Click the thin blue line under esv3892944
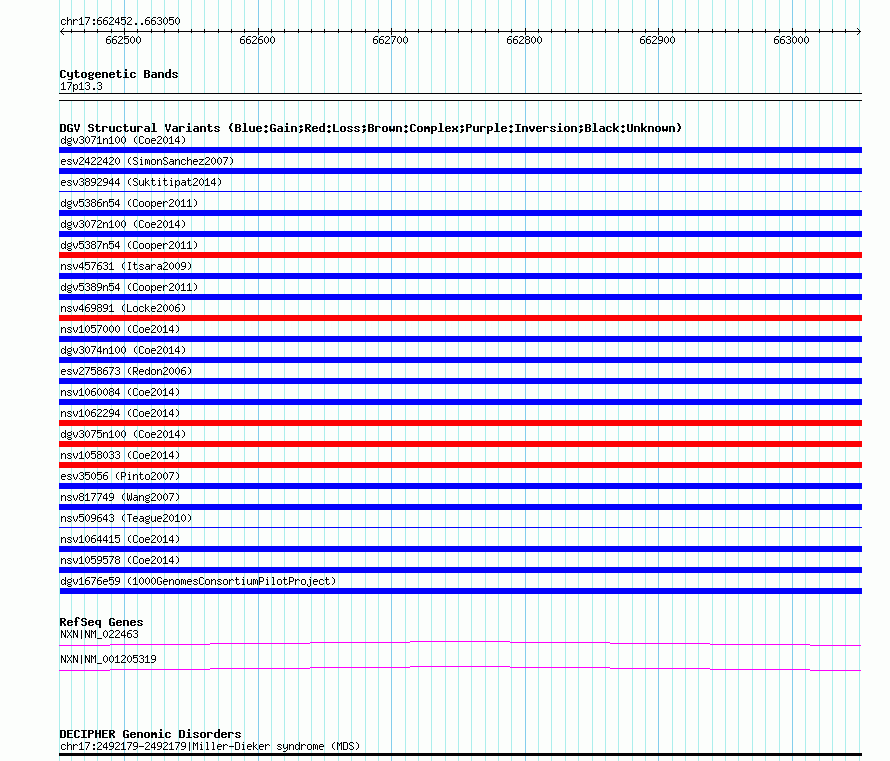 tap(460, 192)
